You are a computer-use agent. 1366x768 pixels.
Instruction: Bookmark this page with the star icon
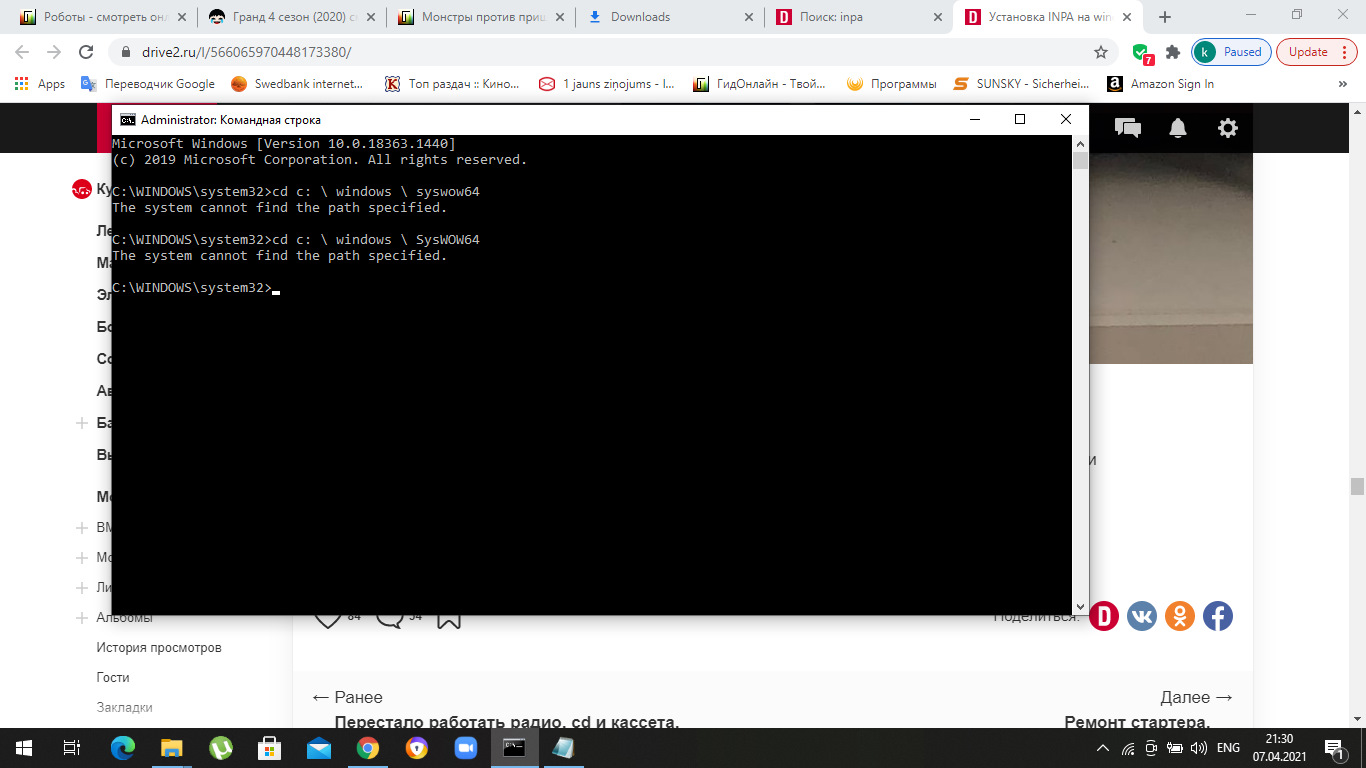click(1101, 52)
